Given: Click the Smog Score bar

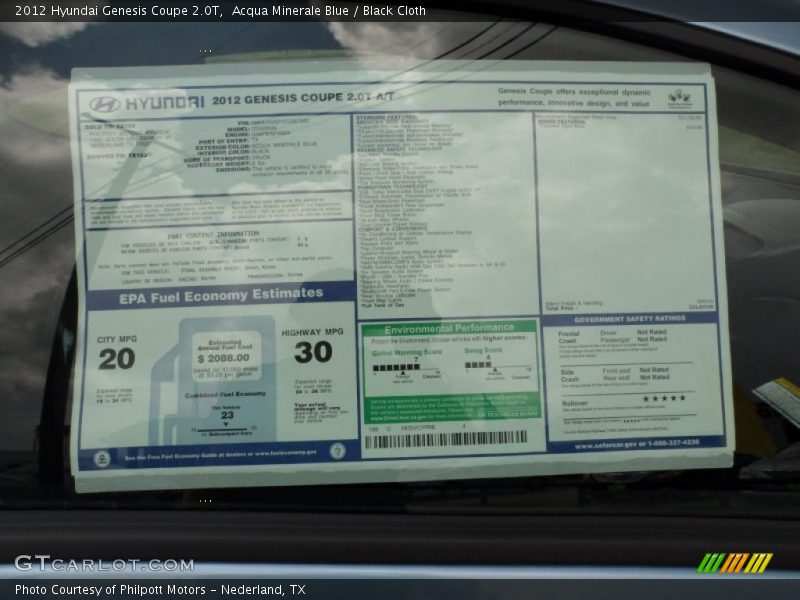Looking at the screenshot, I should [x=497, y=365].
